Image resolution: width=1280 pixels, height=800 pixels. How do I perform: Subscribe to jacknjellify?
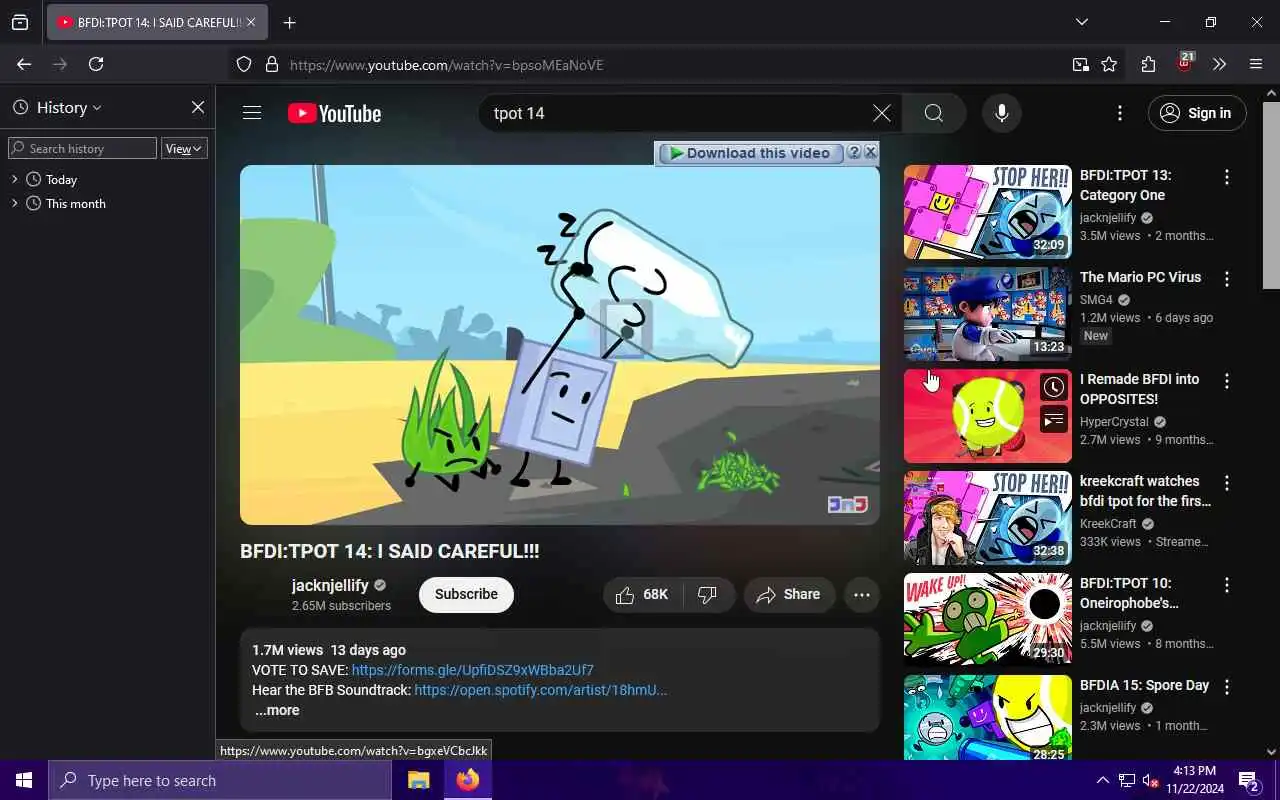[466, 594]
